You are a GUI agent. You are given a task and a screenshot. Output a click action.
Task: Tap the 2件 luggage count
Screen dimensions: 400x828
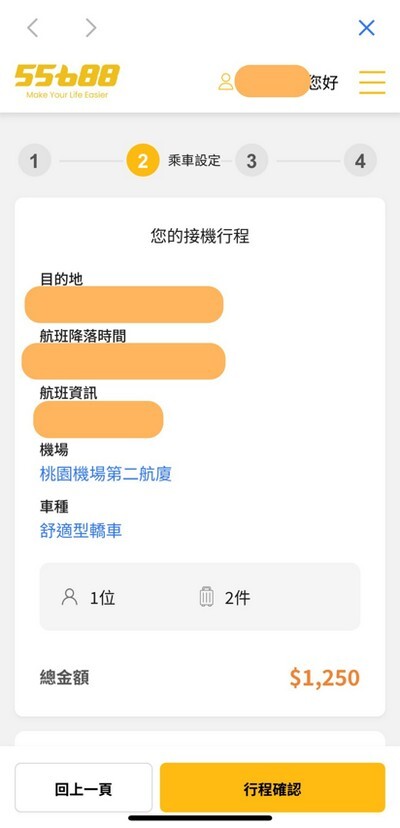238,598
